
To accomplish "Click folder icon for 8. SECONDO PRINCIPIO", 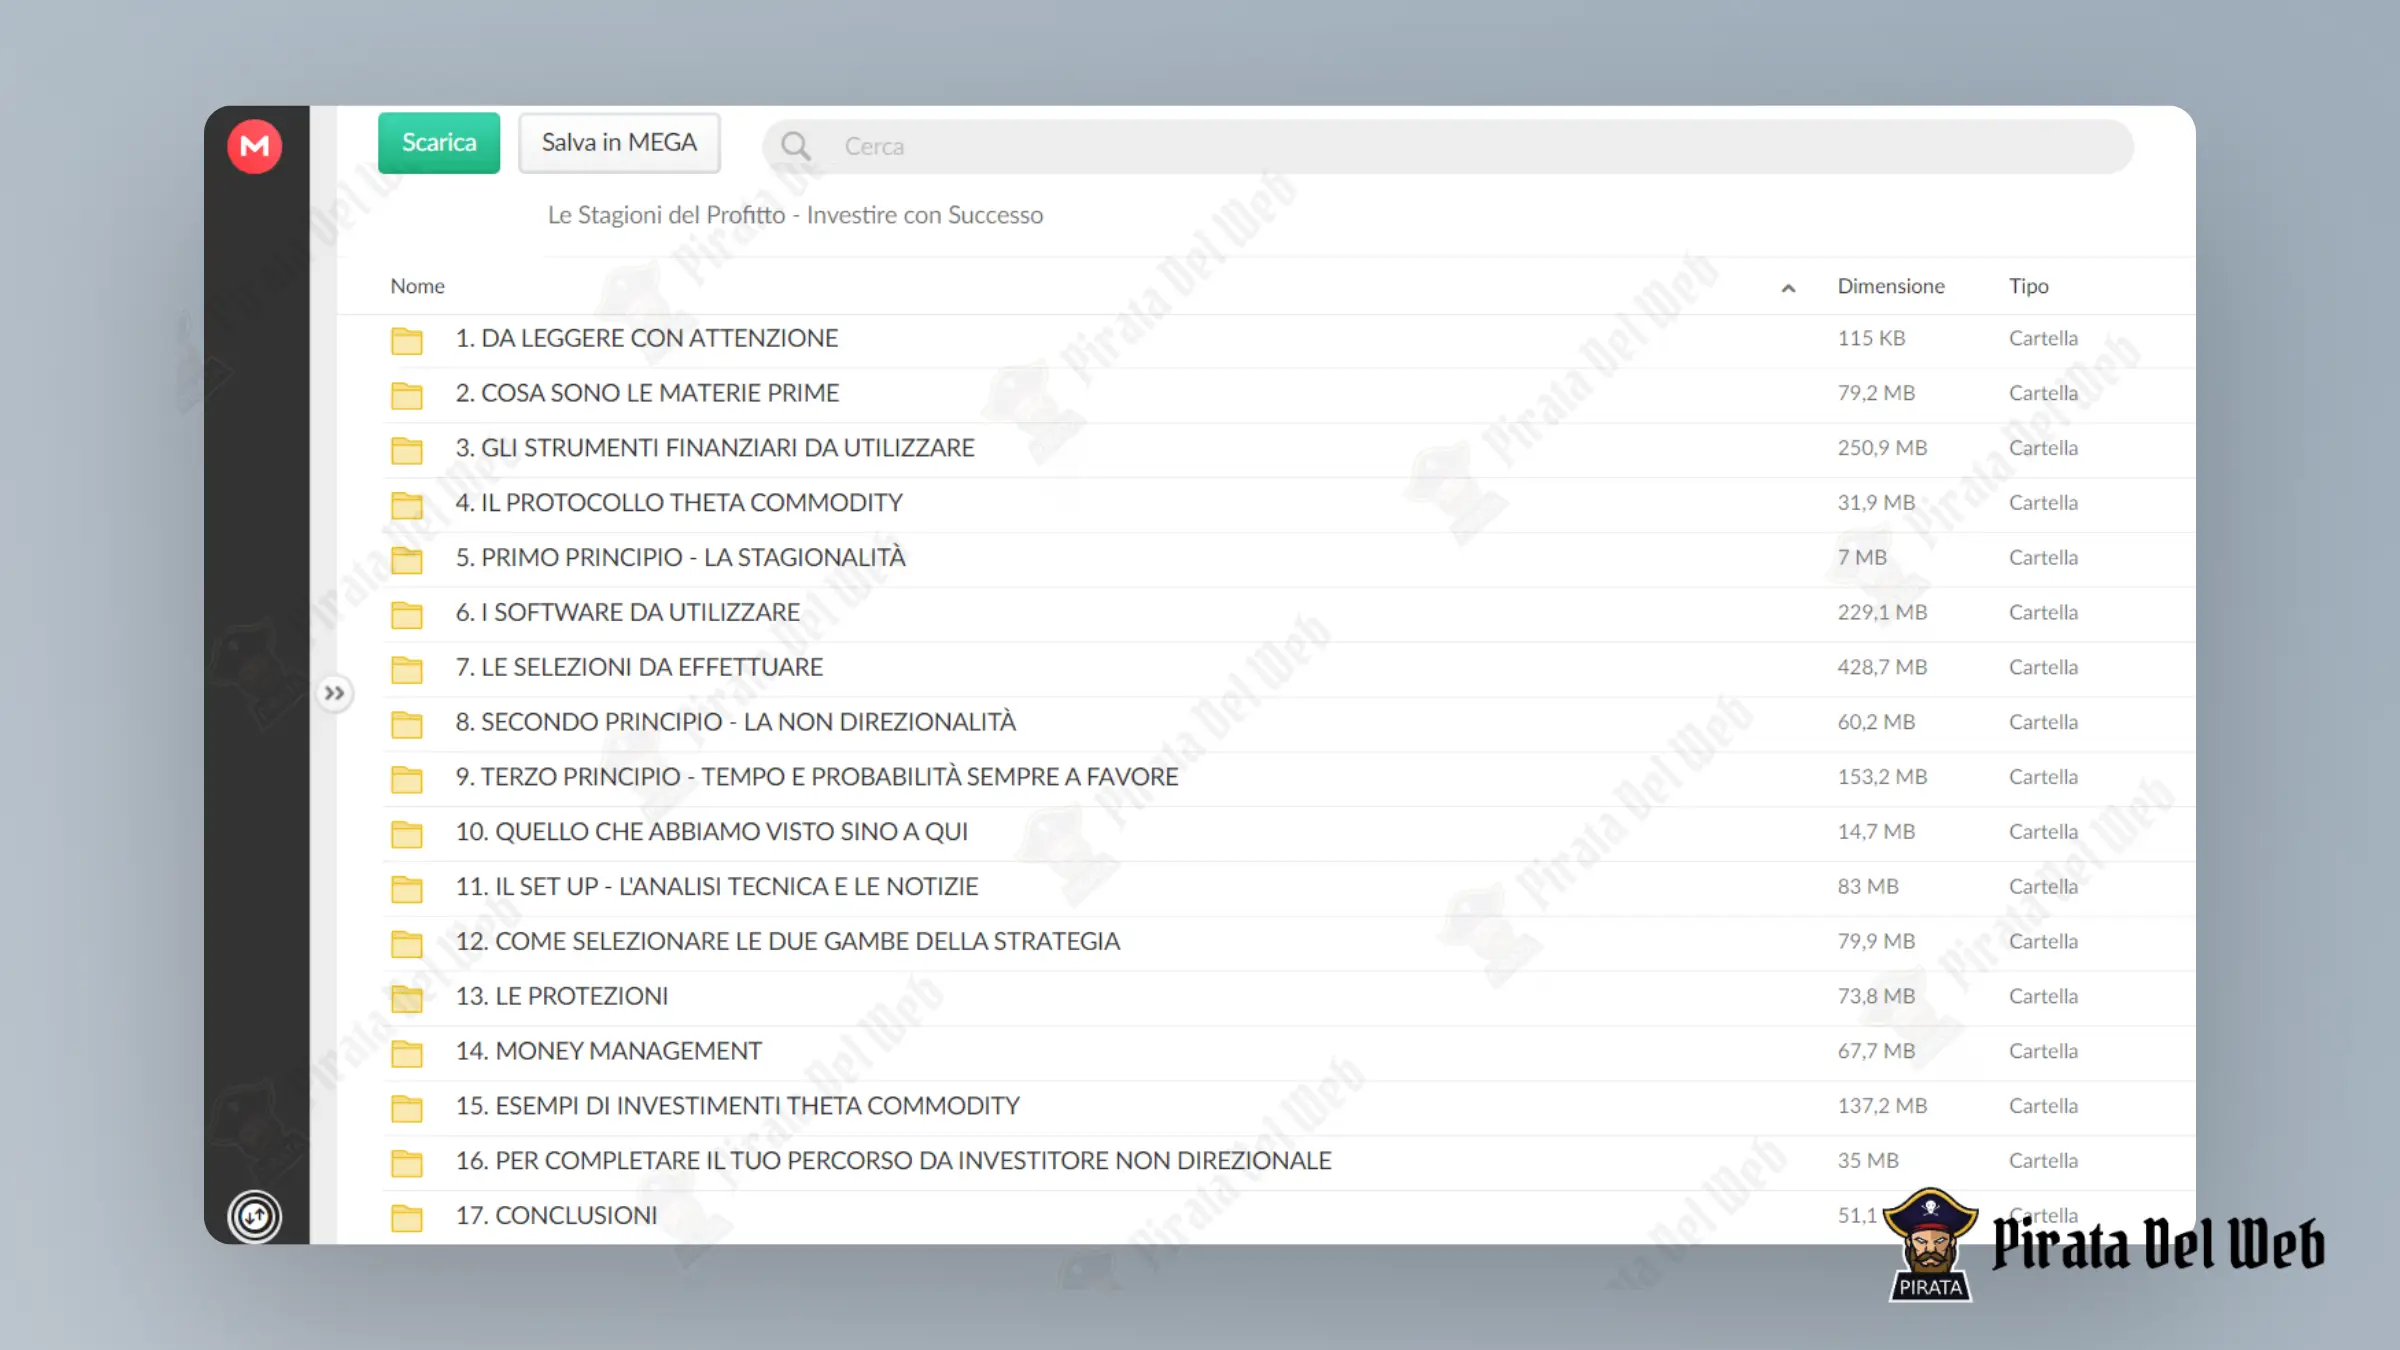I will 406,724.
